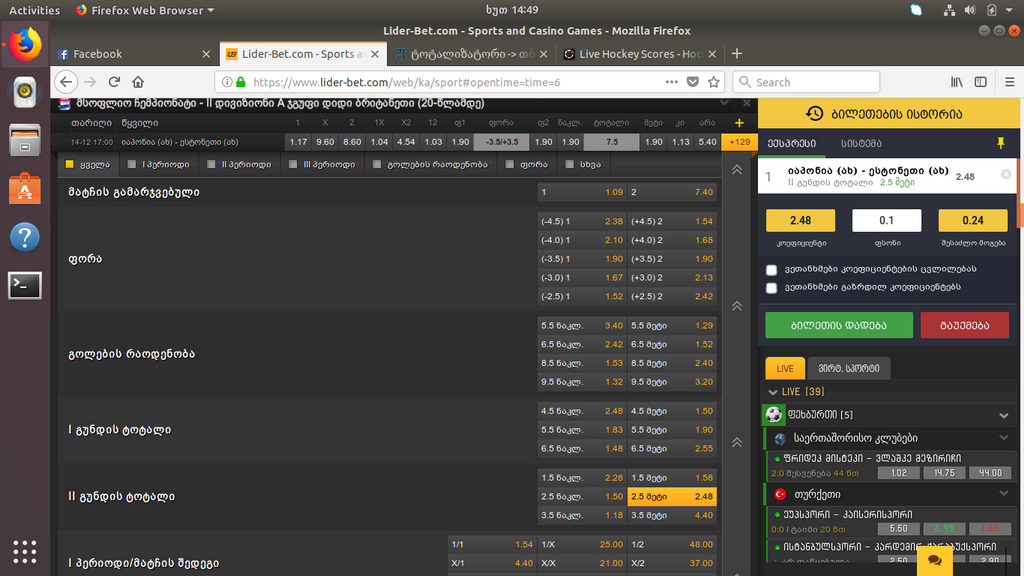Toggle the ფორა filter checkbox

pyautogui.click(x=510, y=164)
